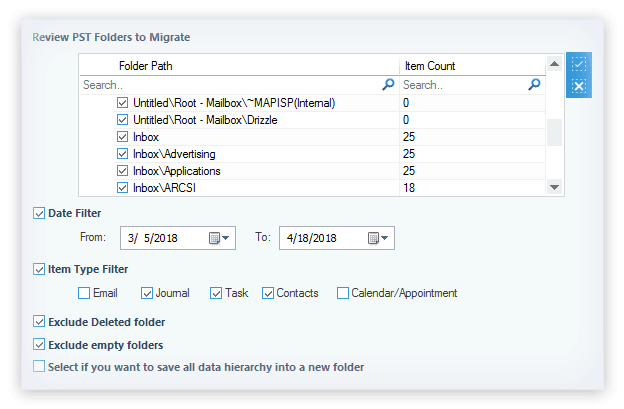This screenshot has height=409, width=624.
Task: Open the From date calendar picker
Action: tap(219, 238)
